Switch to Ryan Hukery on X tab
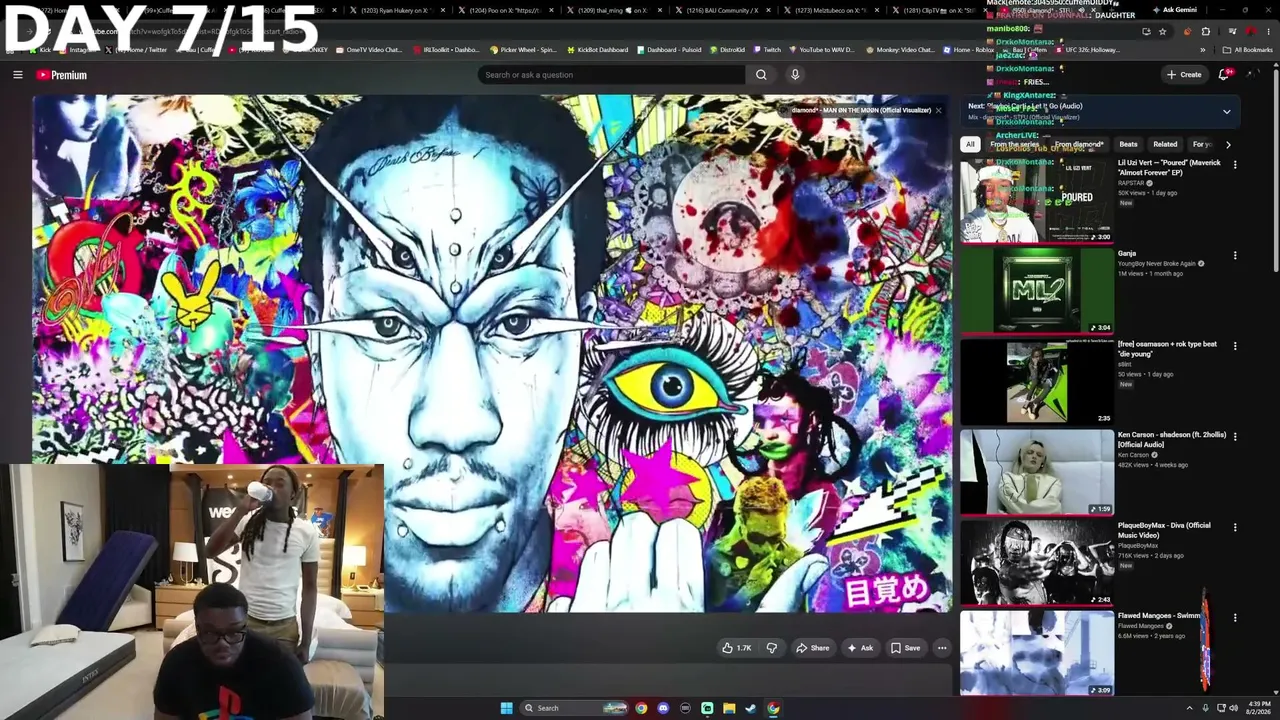The width and height of the screenshot is (1280, 720). tap(395, 10)
